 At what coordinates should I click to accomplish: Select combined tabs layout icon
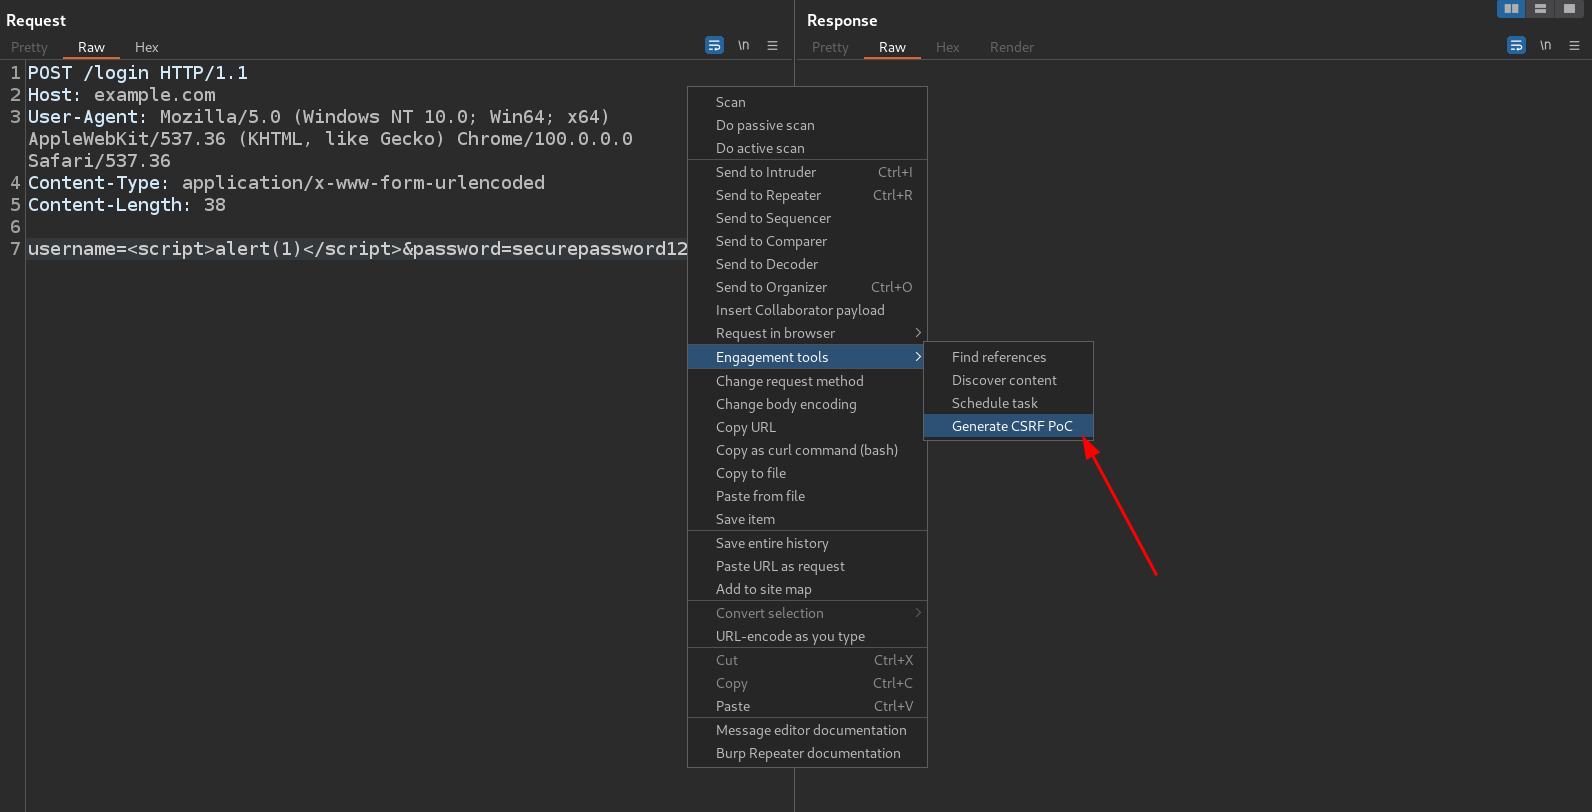[1569, 8]
